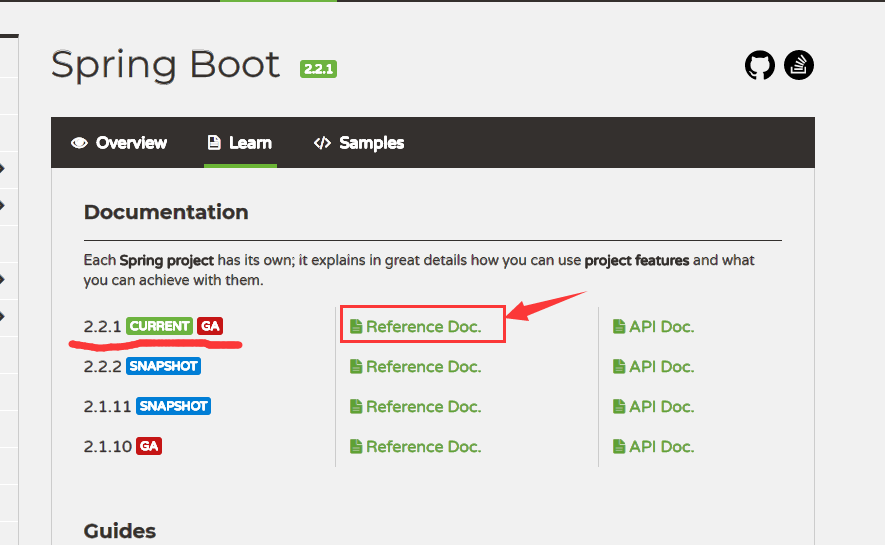Viewport: 885px width, 545px height.
Task: Click the Guides section heading
Action: (120, 531)
